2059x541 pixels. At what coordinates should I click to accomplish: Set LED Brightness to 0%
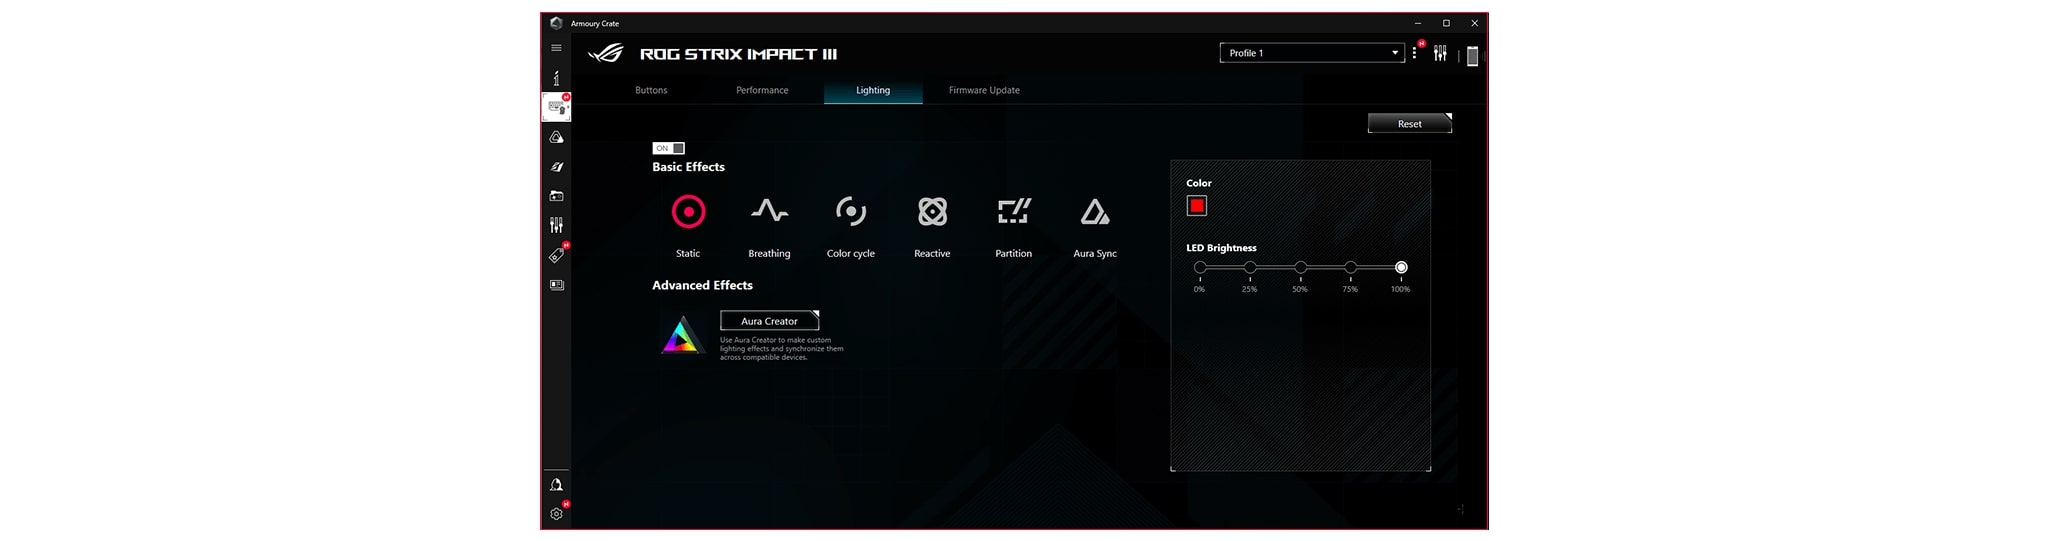point(1200,268)
